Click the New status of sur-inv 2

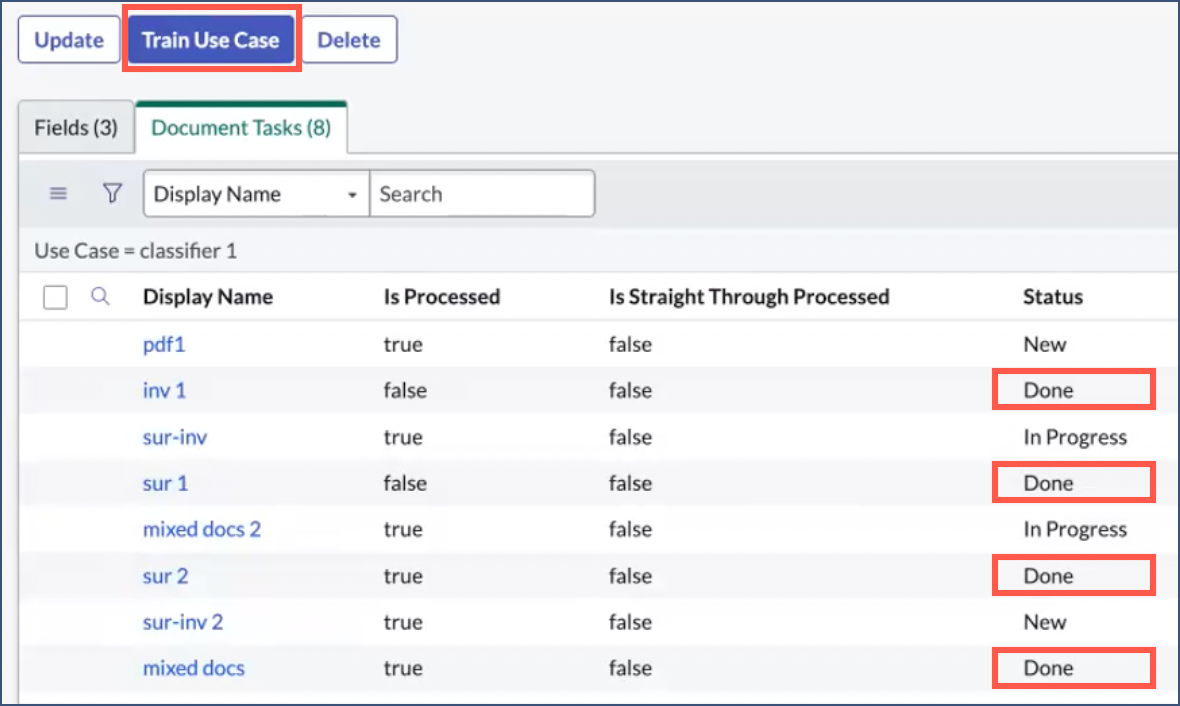point(1045,622)
